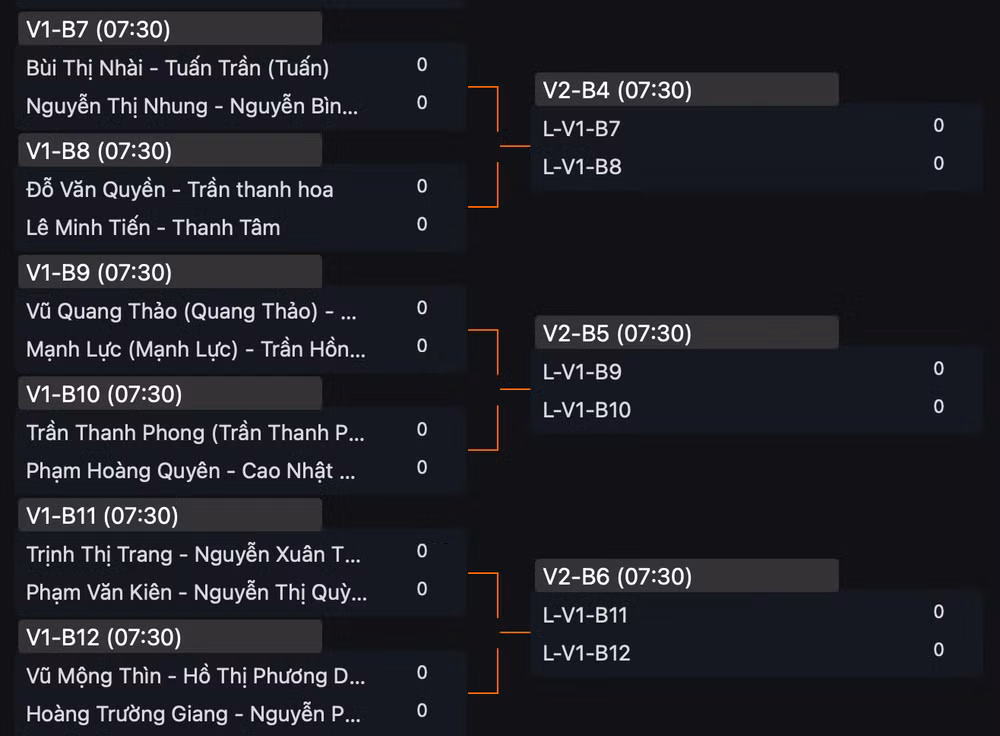Open match header V2-B4 (07:30)
The image size is (1000, 736).
point(686,90)
